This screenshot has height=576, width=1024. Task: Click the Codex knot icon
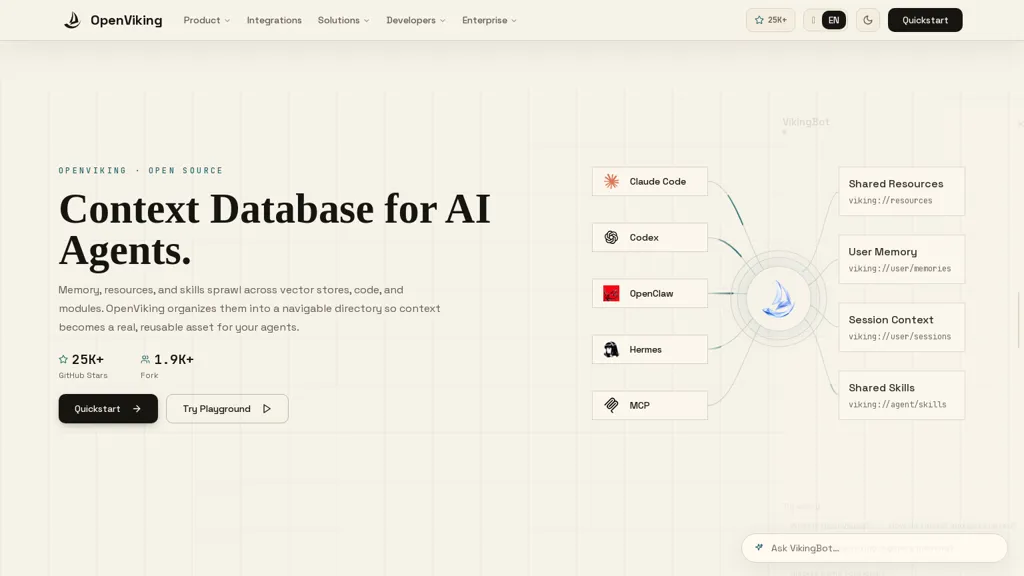tap(611, 238)
